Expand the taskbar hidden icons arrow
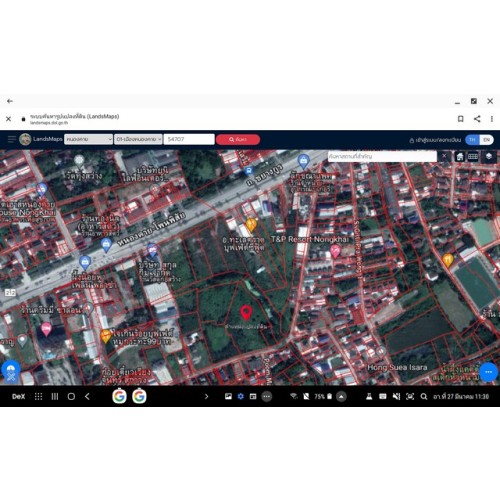This screenshot has width=500, height=500. tap(341, 397)
